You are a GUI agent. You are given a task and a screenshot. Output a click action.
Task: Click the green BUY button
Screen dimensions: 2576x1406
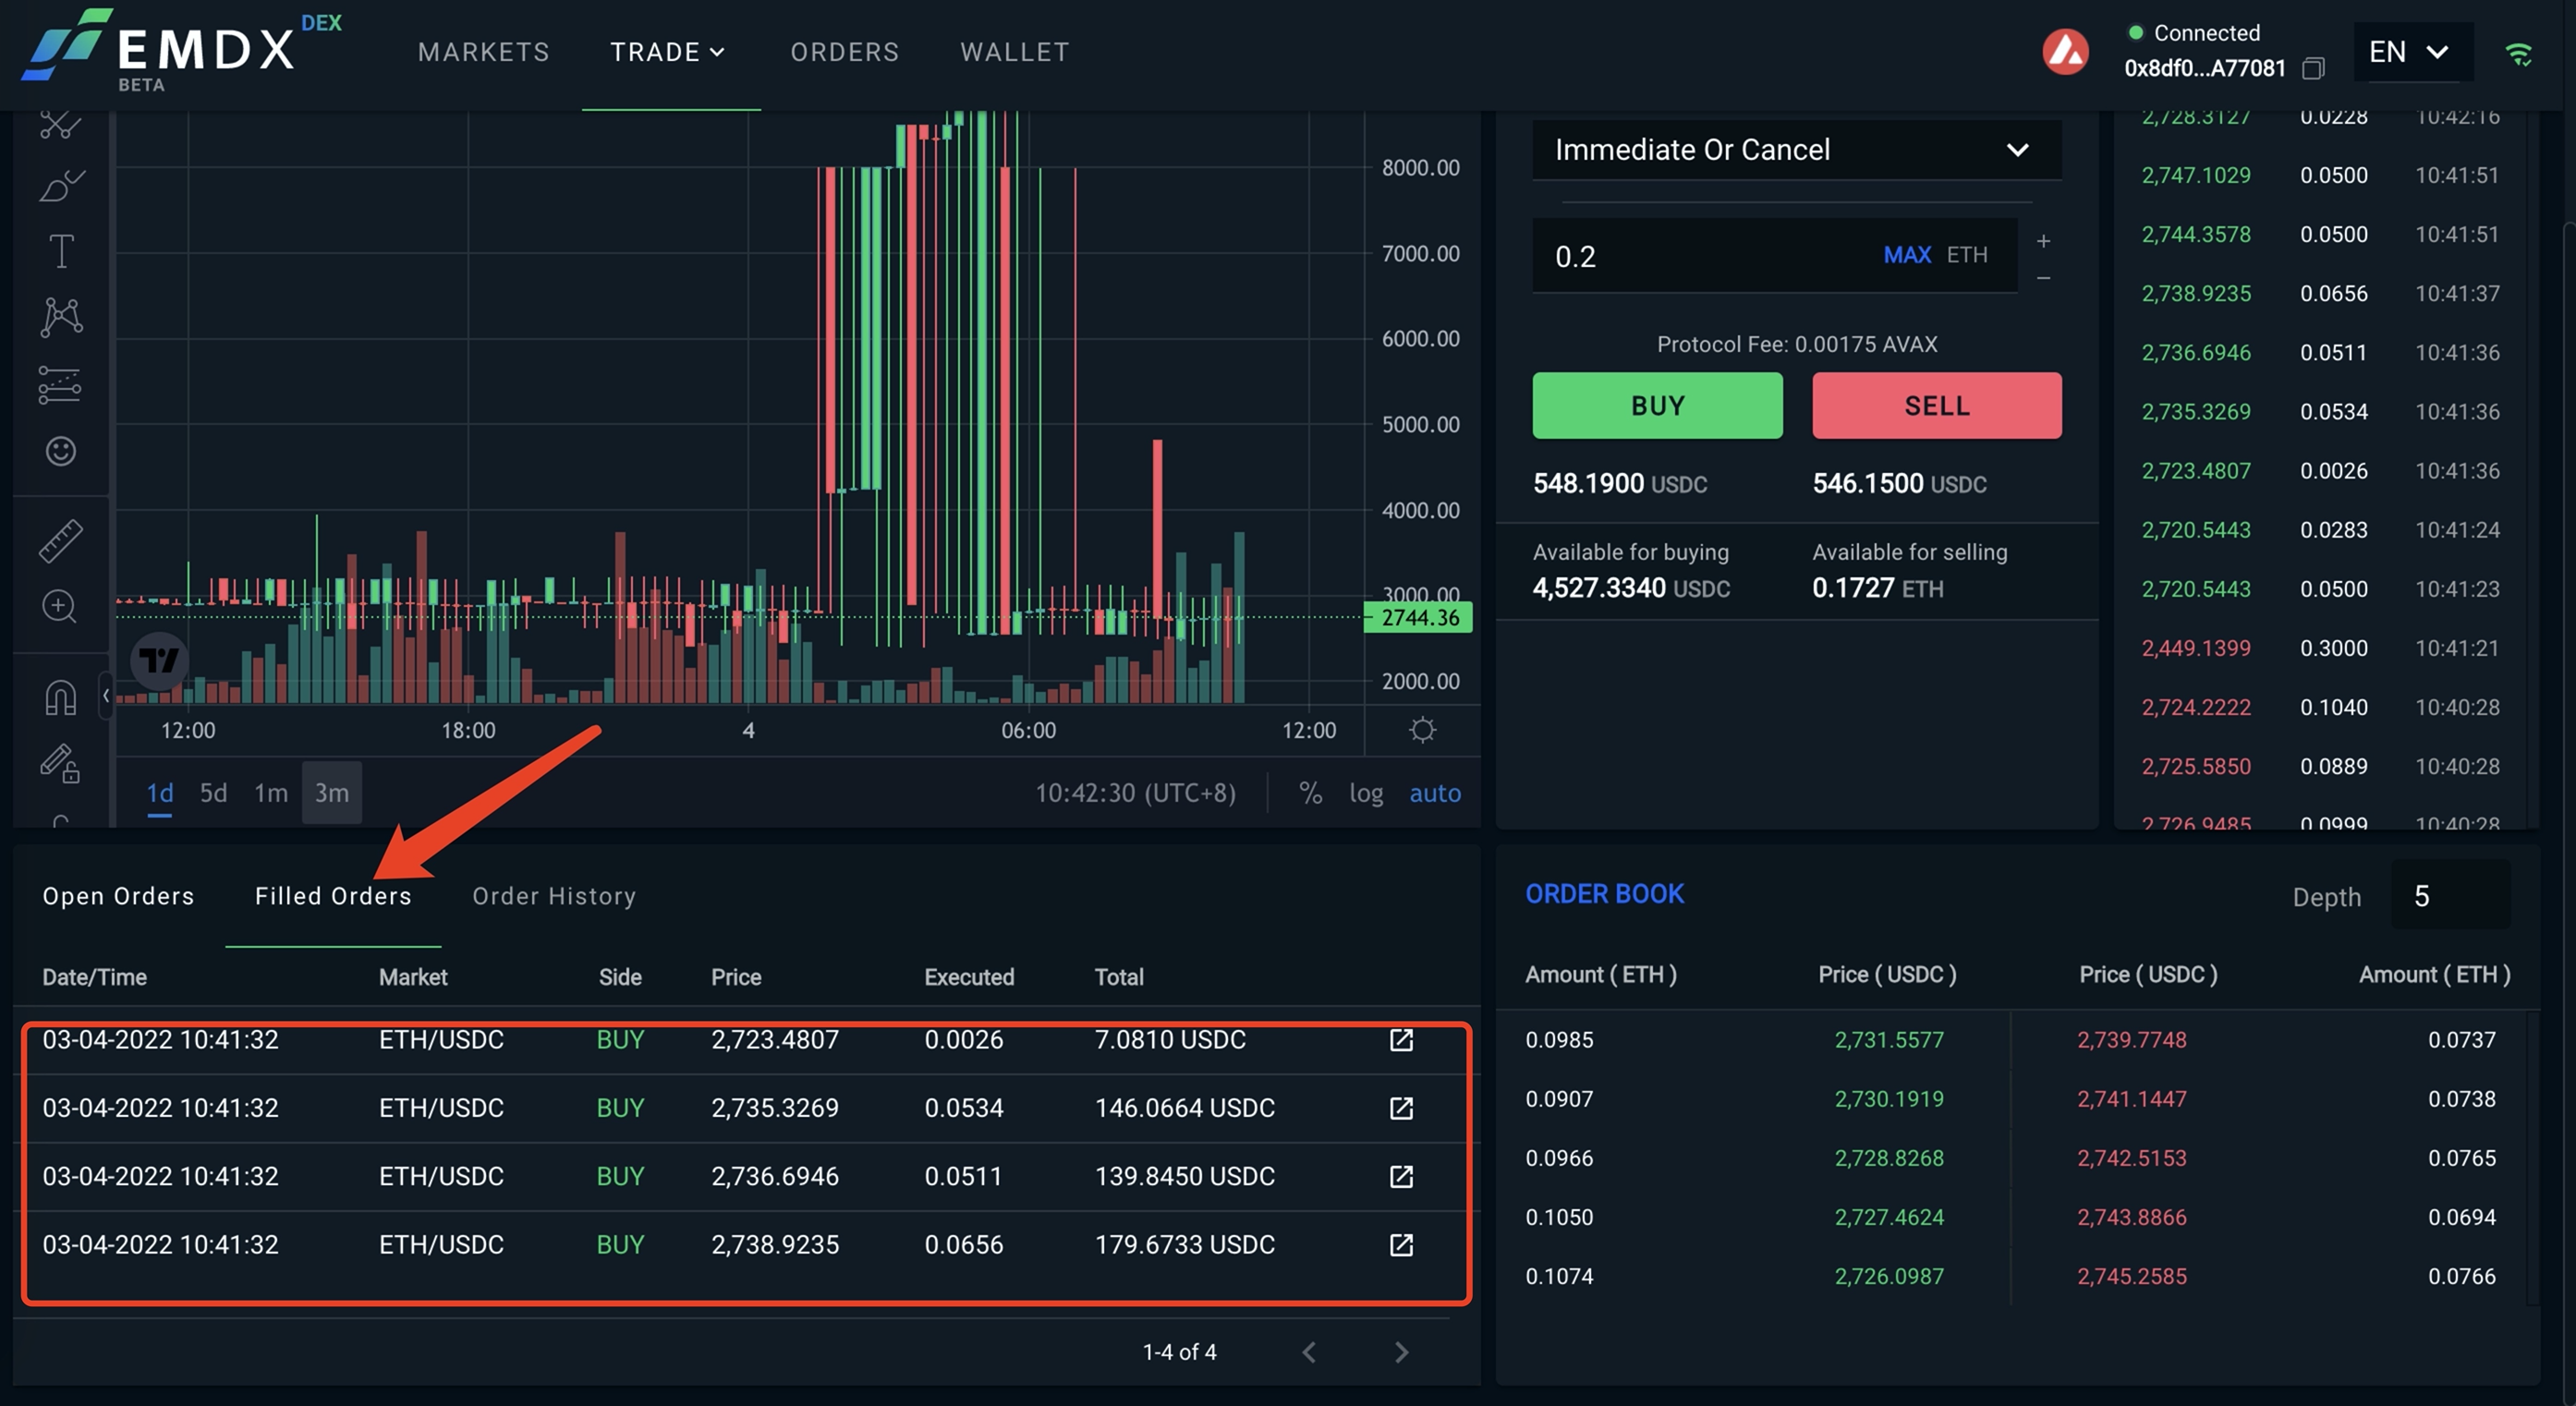click(x=1657, y=406)
